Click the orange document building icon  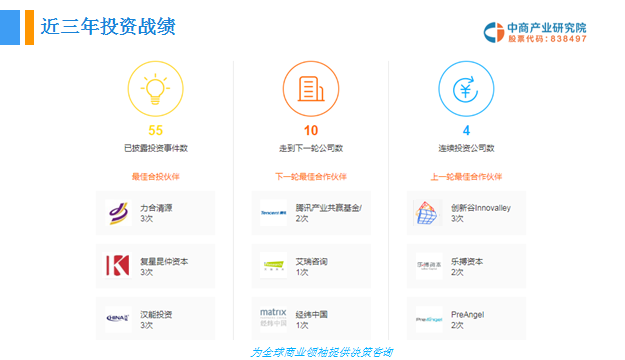(x=311, y=89)
